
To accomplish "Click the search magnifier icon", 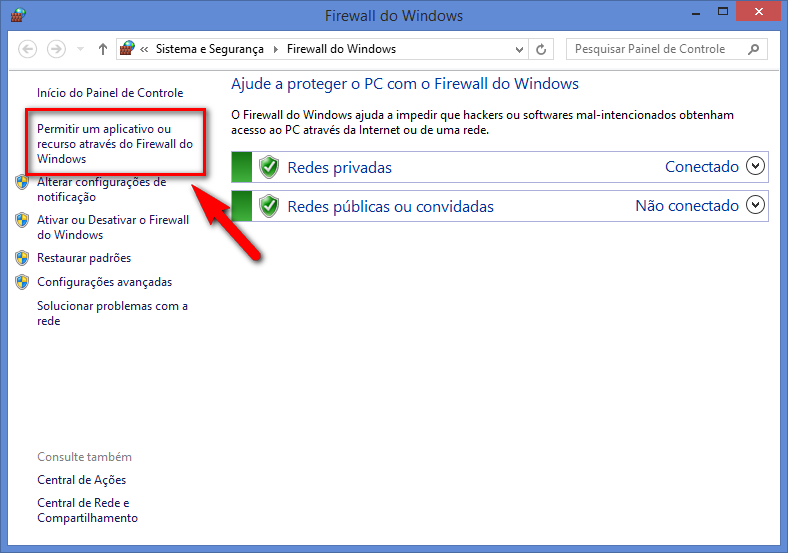I will coord(753,49).
